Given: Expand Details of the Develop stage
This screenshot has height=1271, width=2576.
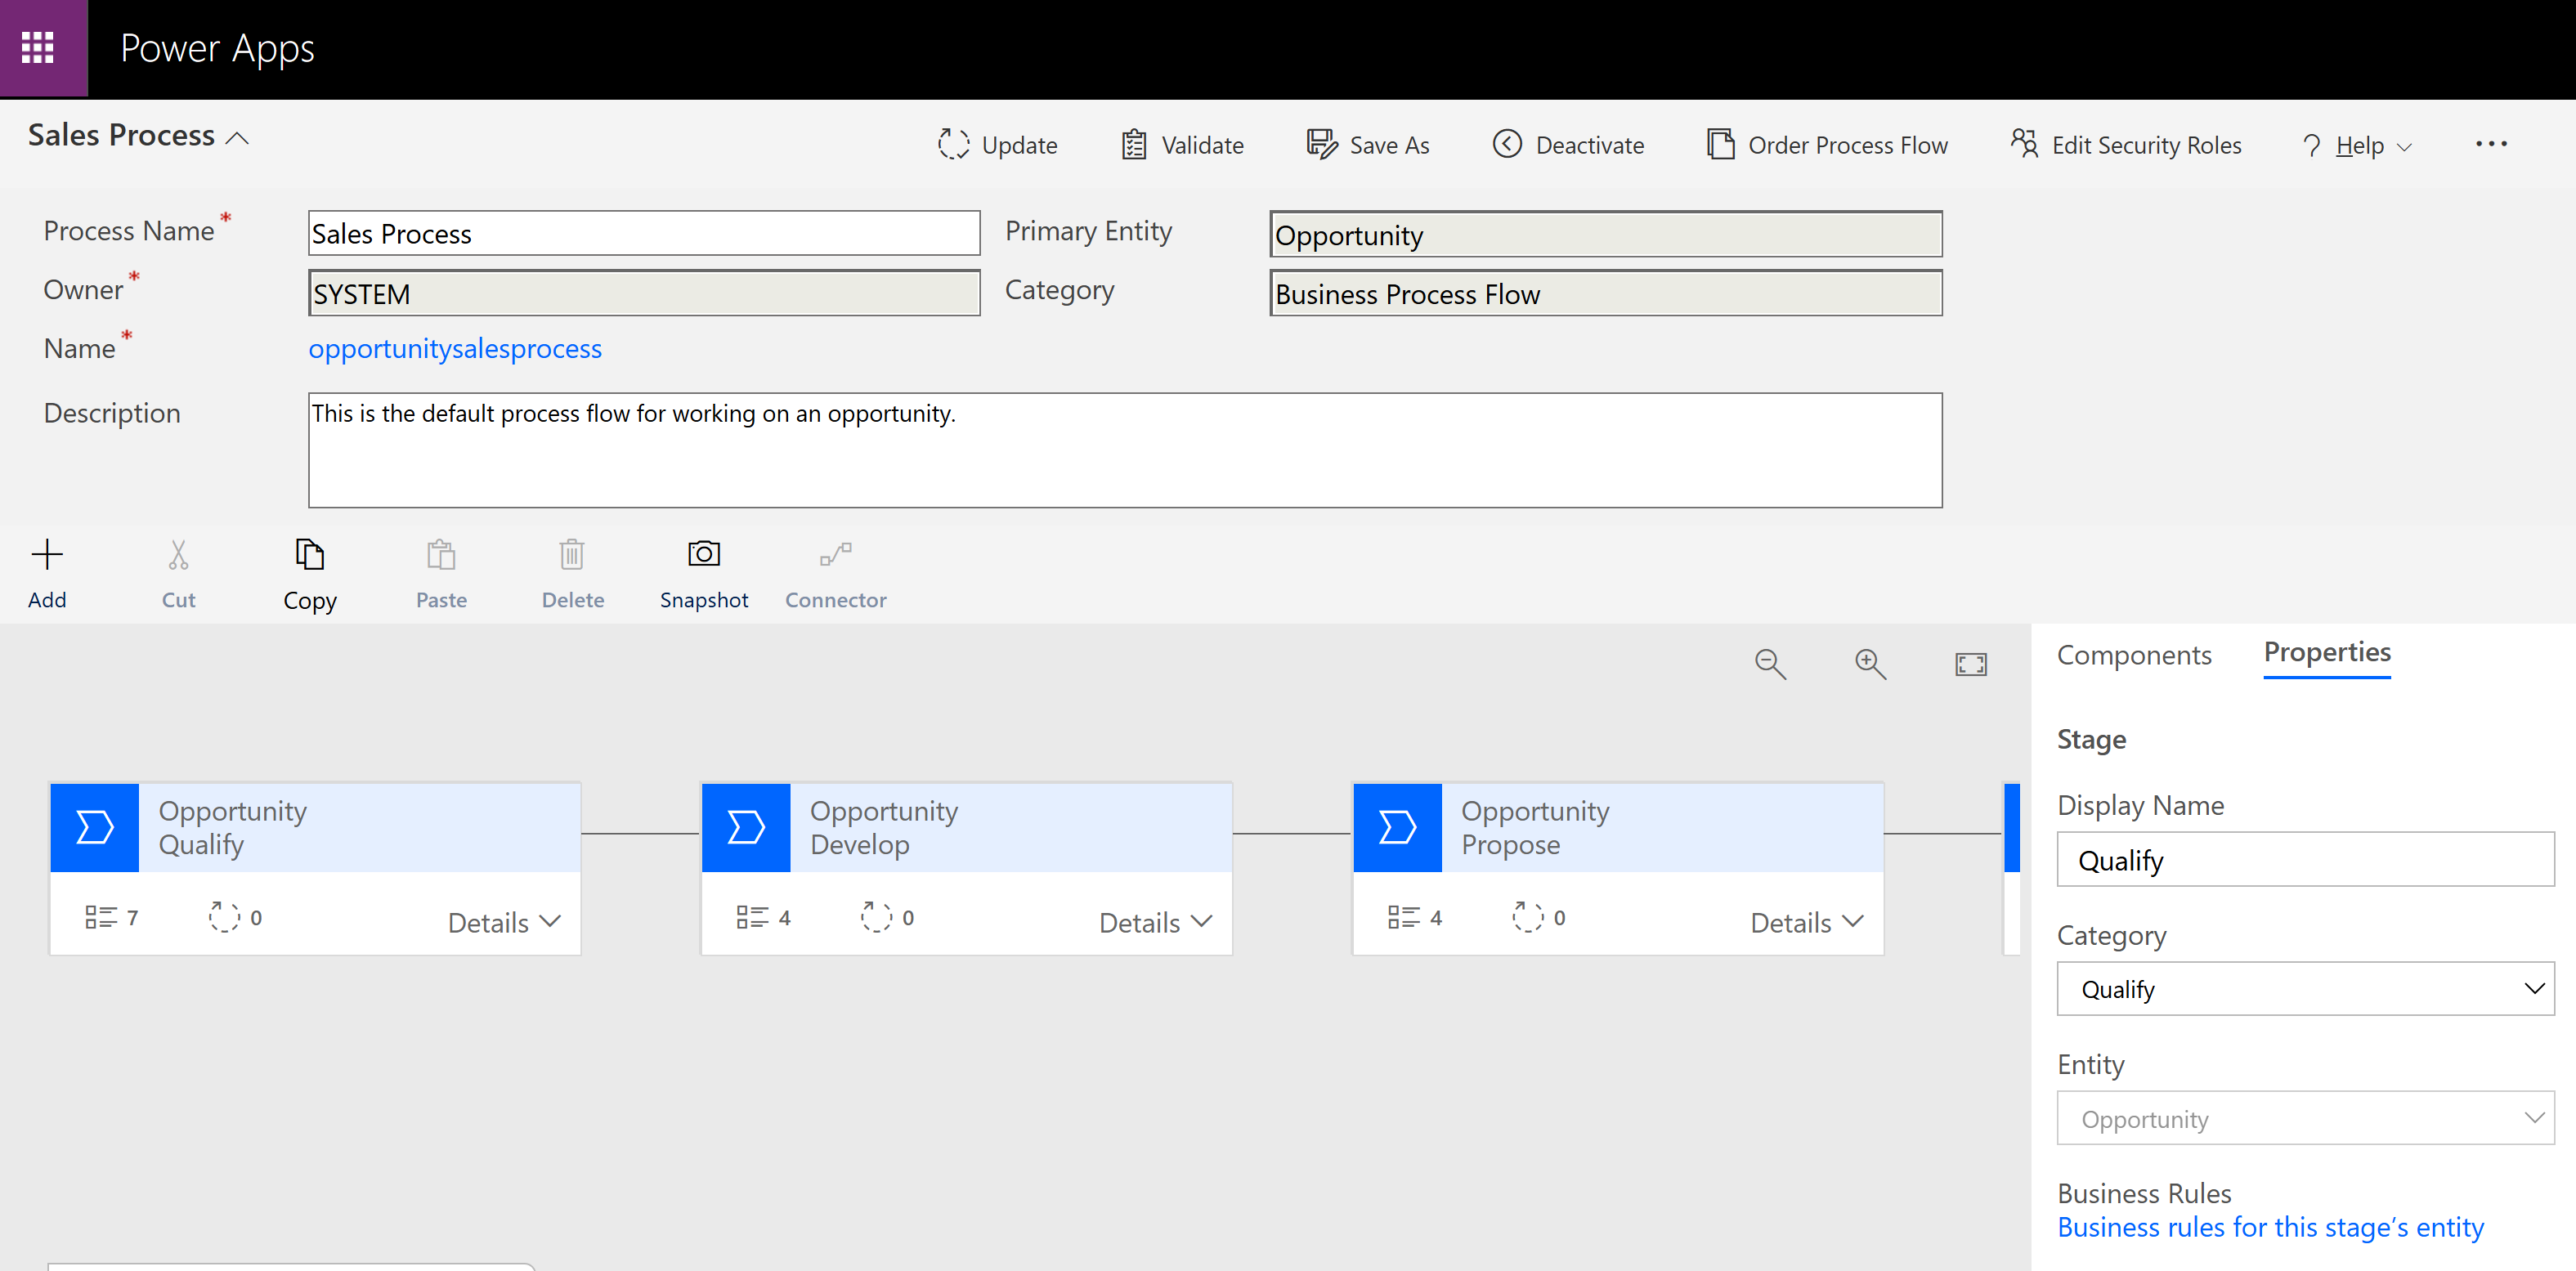Looking at the screenshot, I should coord(1155,922).
